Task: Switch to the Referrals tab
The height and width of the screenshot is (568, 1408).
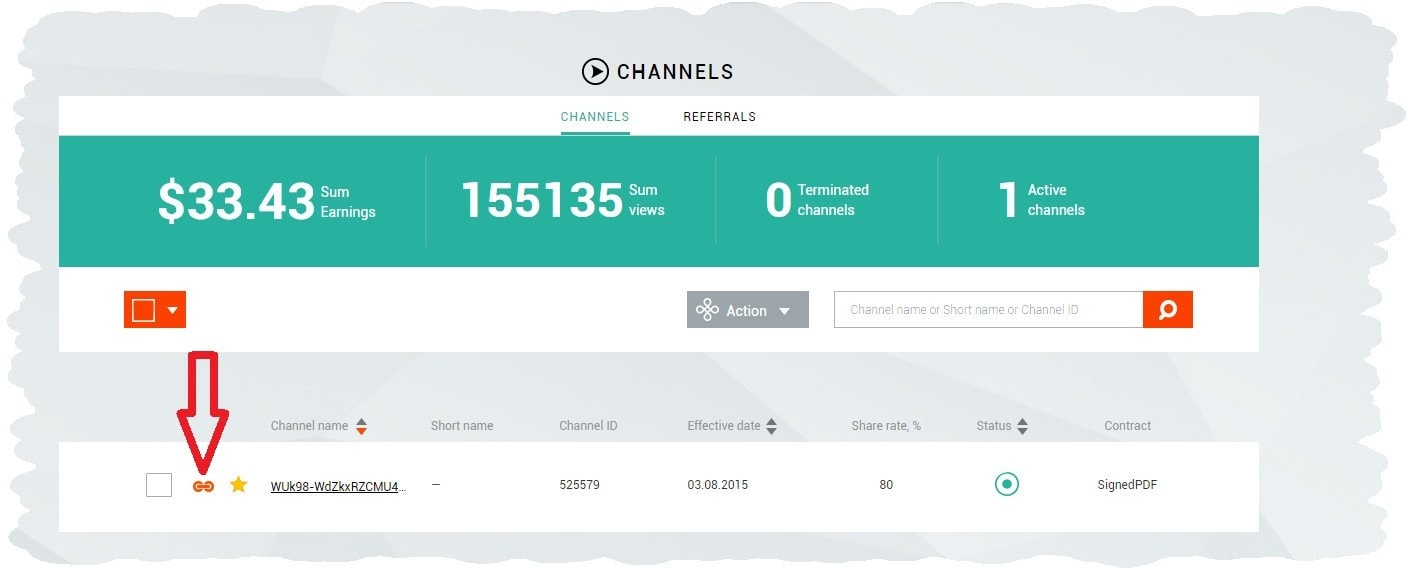Action: (719, 117)
